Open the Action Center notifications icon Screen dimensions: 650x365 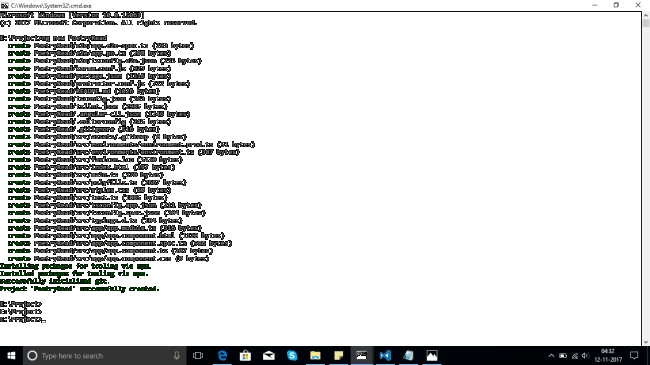(634, 355)
